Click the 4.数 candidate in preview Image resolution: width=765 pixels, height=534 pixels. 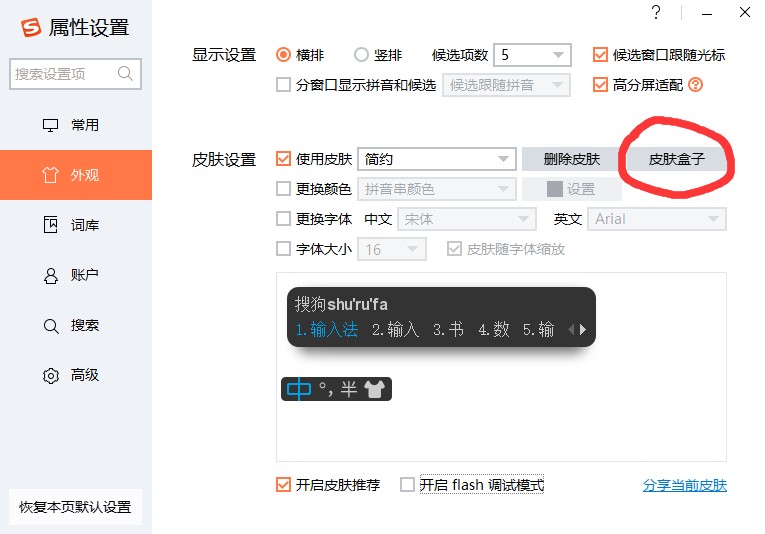pos(494,330)
